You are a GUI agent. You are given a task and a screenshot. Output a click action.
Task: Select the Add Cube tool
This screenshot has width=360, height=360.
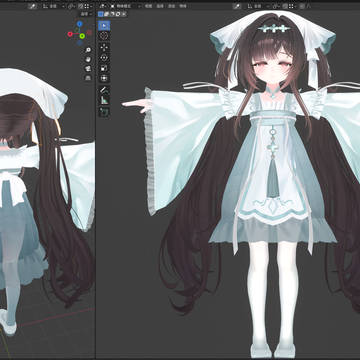[x=104, y=112]
